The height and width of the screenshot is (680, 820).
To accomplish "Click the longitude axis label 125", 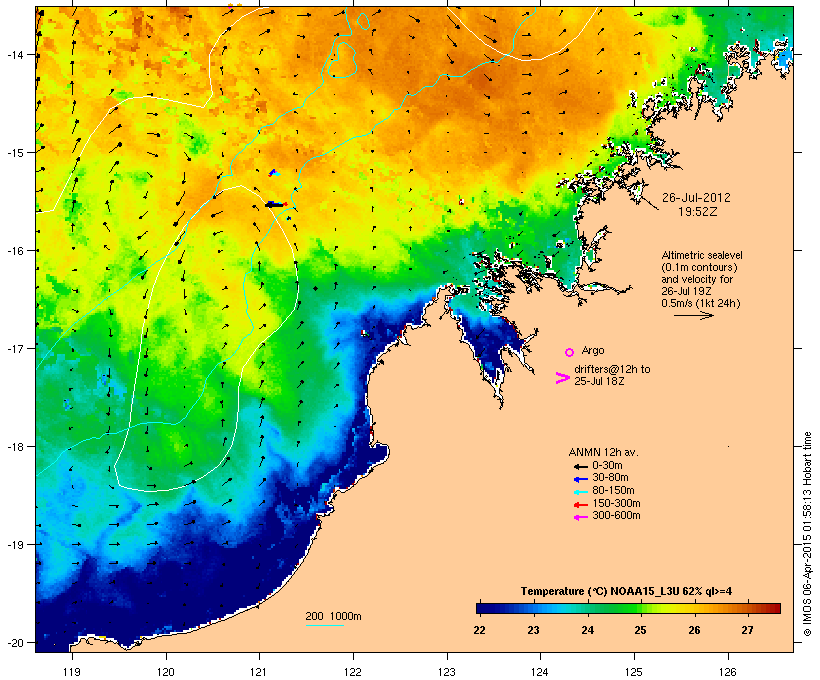I will 634,671.
